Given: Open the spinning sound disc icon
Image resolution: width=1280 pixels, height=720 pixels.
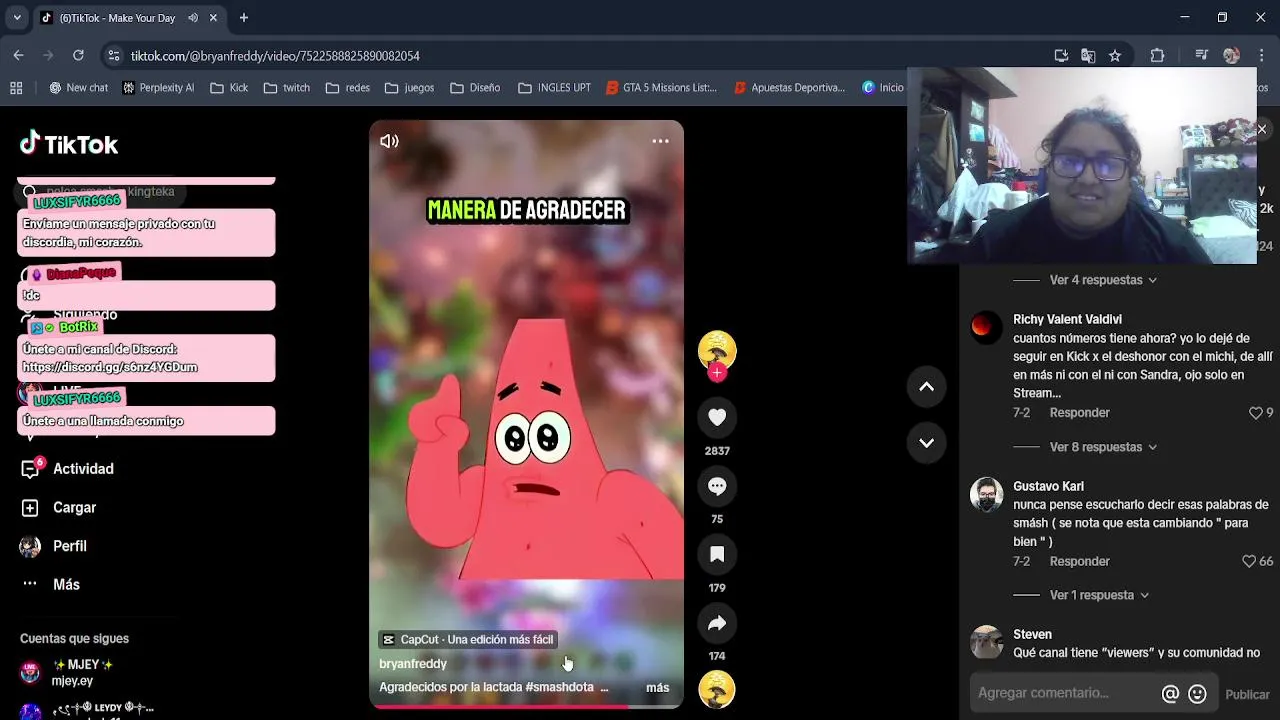Looking at the screenshot, I should [x=717, y=690].
